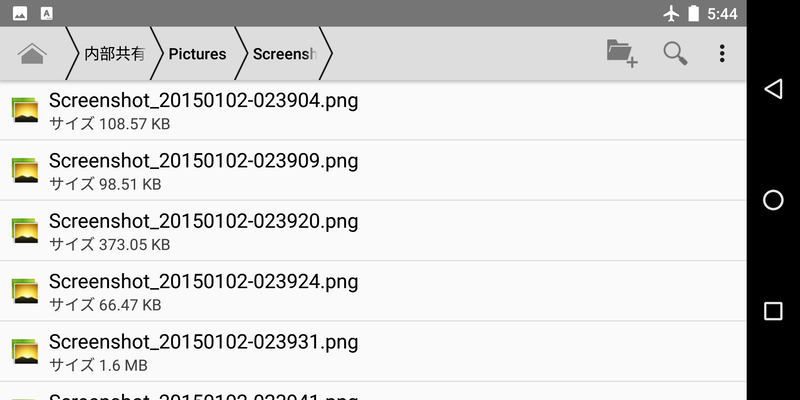This screenshot has width=800, height=400.
Task: Tap the image icon for Screenshot_20150102-023931.png
Action: click(25, 350)
